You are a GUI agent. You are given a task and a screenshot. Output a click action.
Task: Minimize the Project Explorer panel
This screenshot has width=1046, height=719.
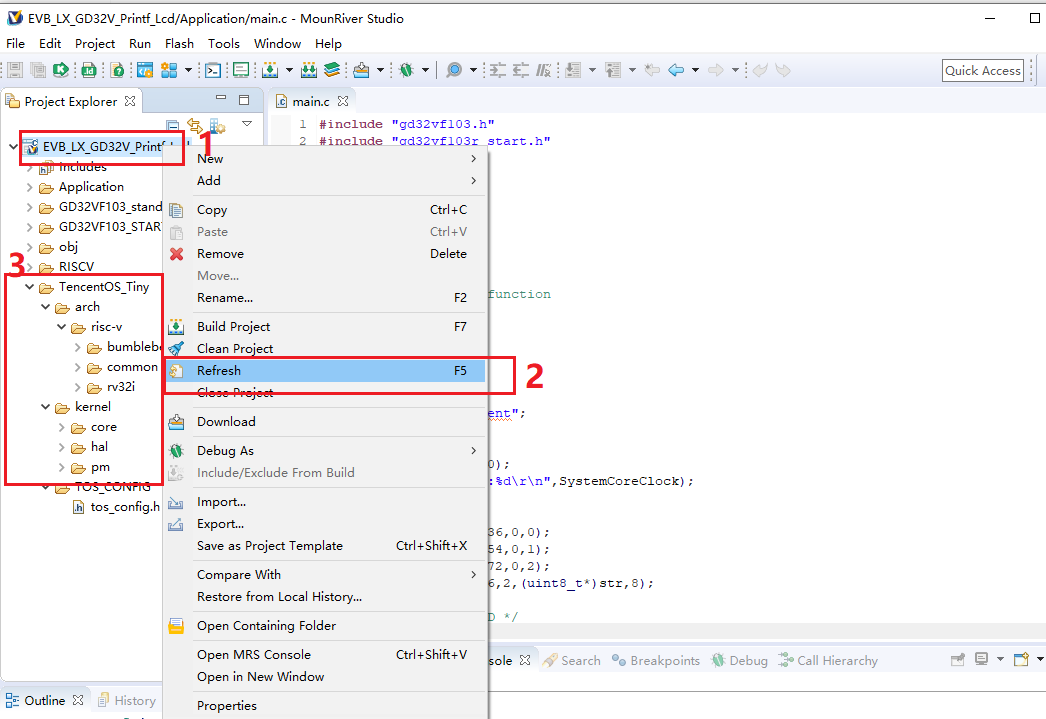click(221, 99)
